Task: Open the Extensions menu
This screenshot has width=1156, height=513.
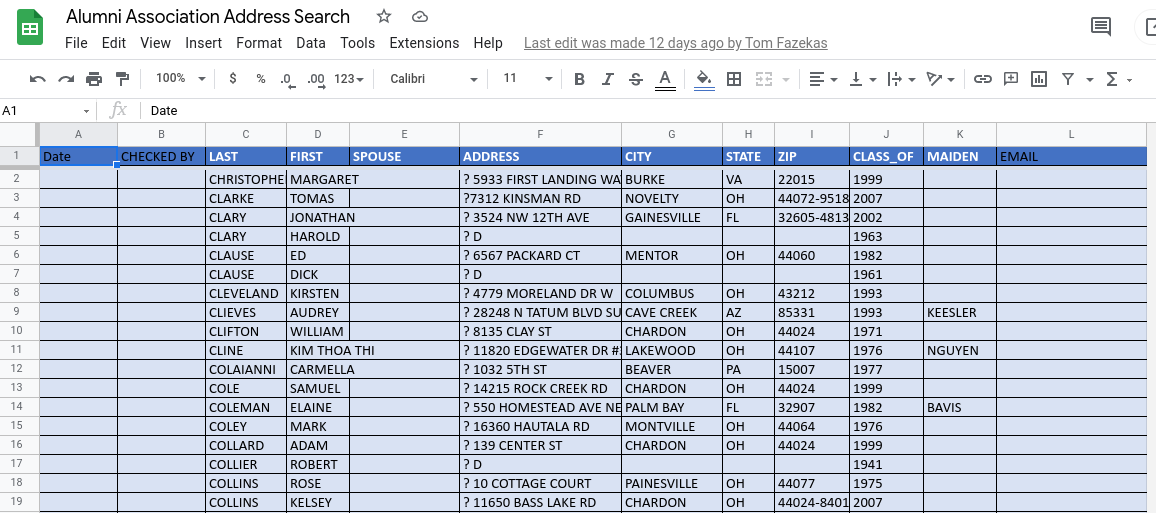Action: click(424, 43)
